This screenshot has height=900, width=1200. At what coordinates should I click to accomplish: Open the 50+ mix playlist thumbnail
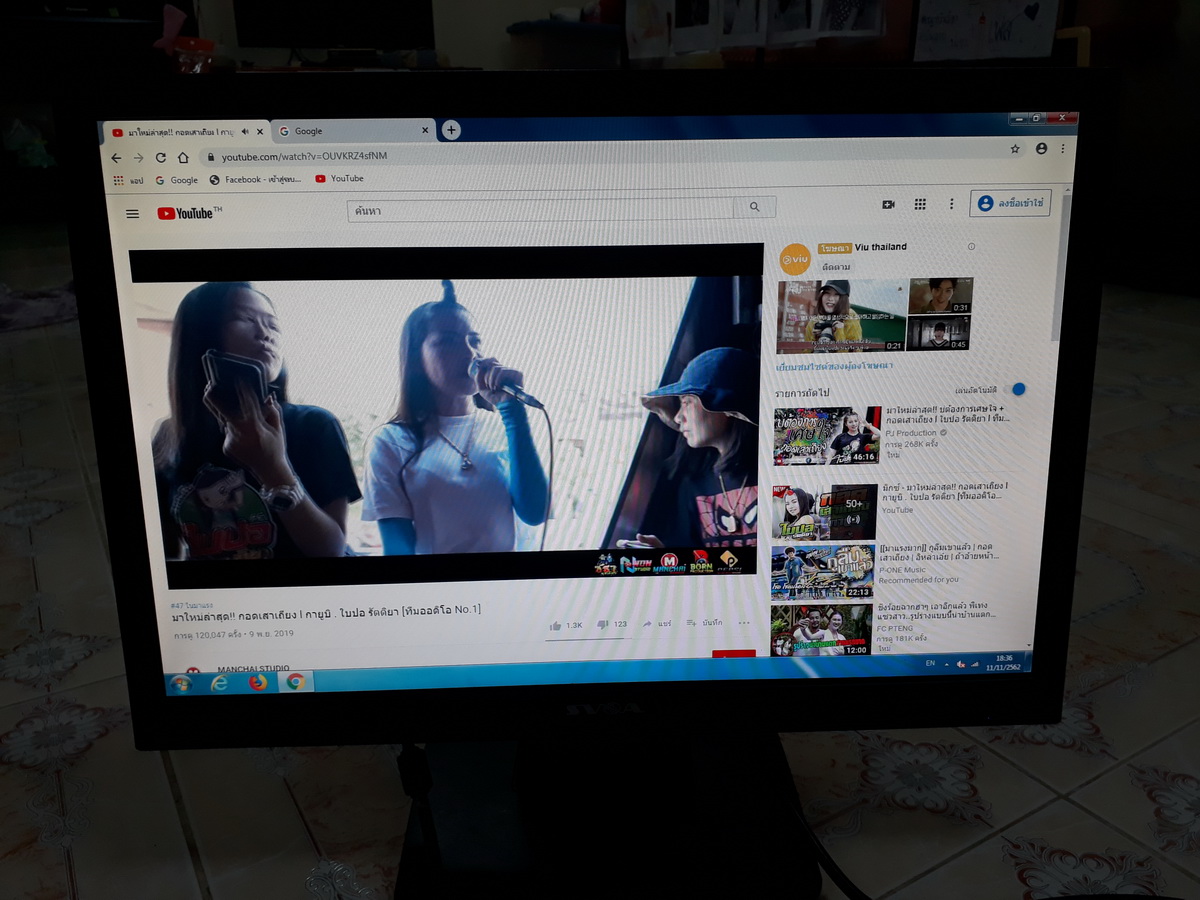(824, 513)
